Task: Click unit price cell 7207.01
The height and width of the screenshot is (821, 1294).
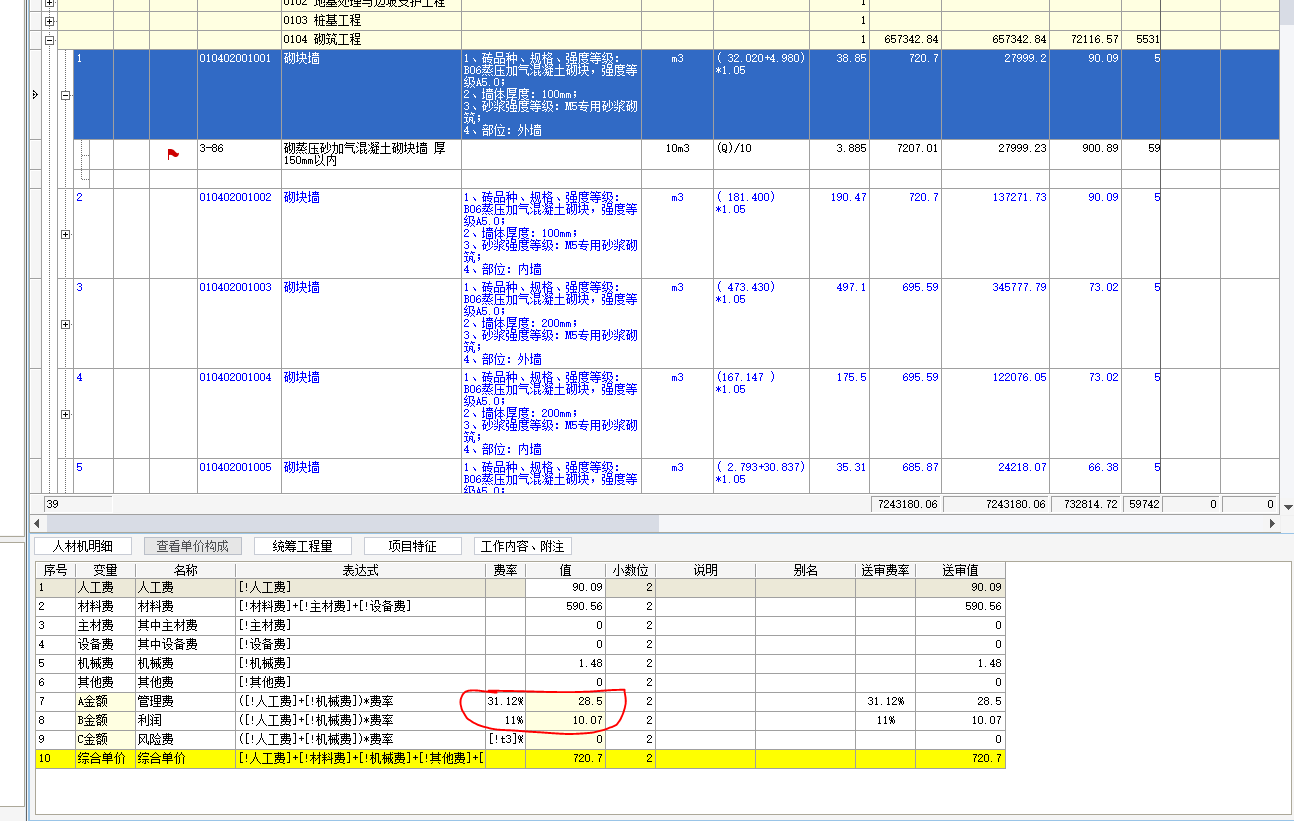Action: point(905,155)
